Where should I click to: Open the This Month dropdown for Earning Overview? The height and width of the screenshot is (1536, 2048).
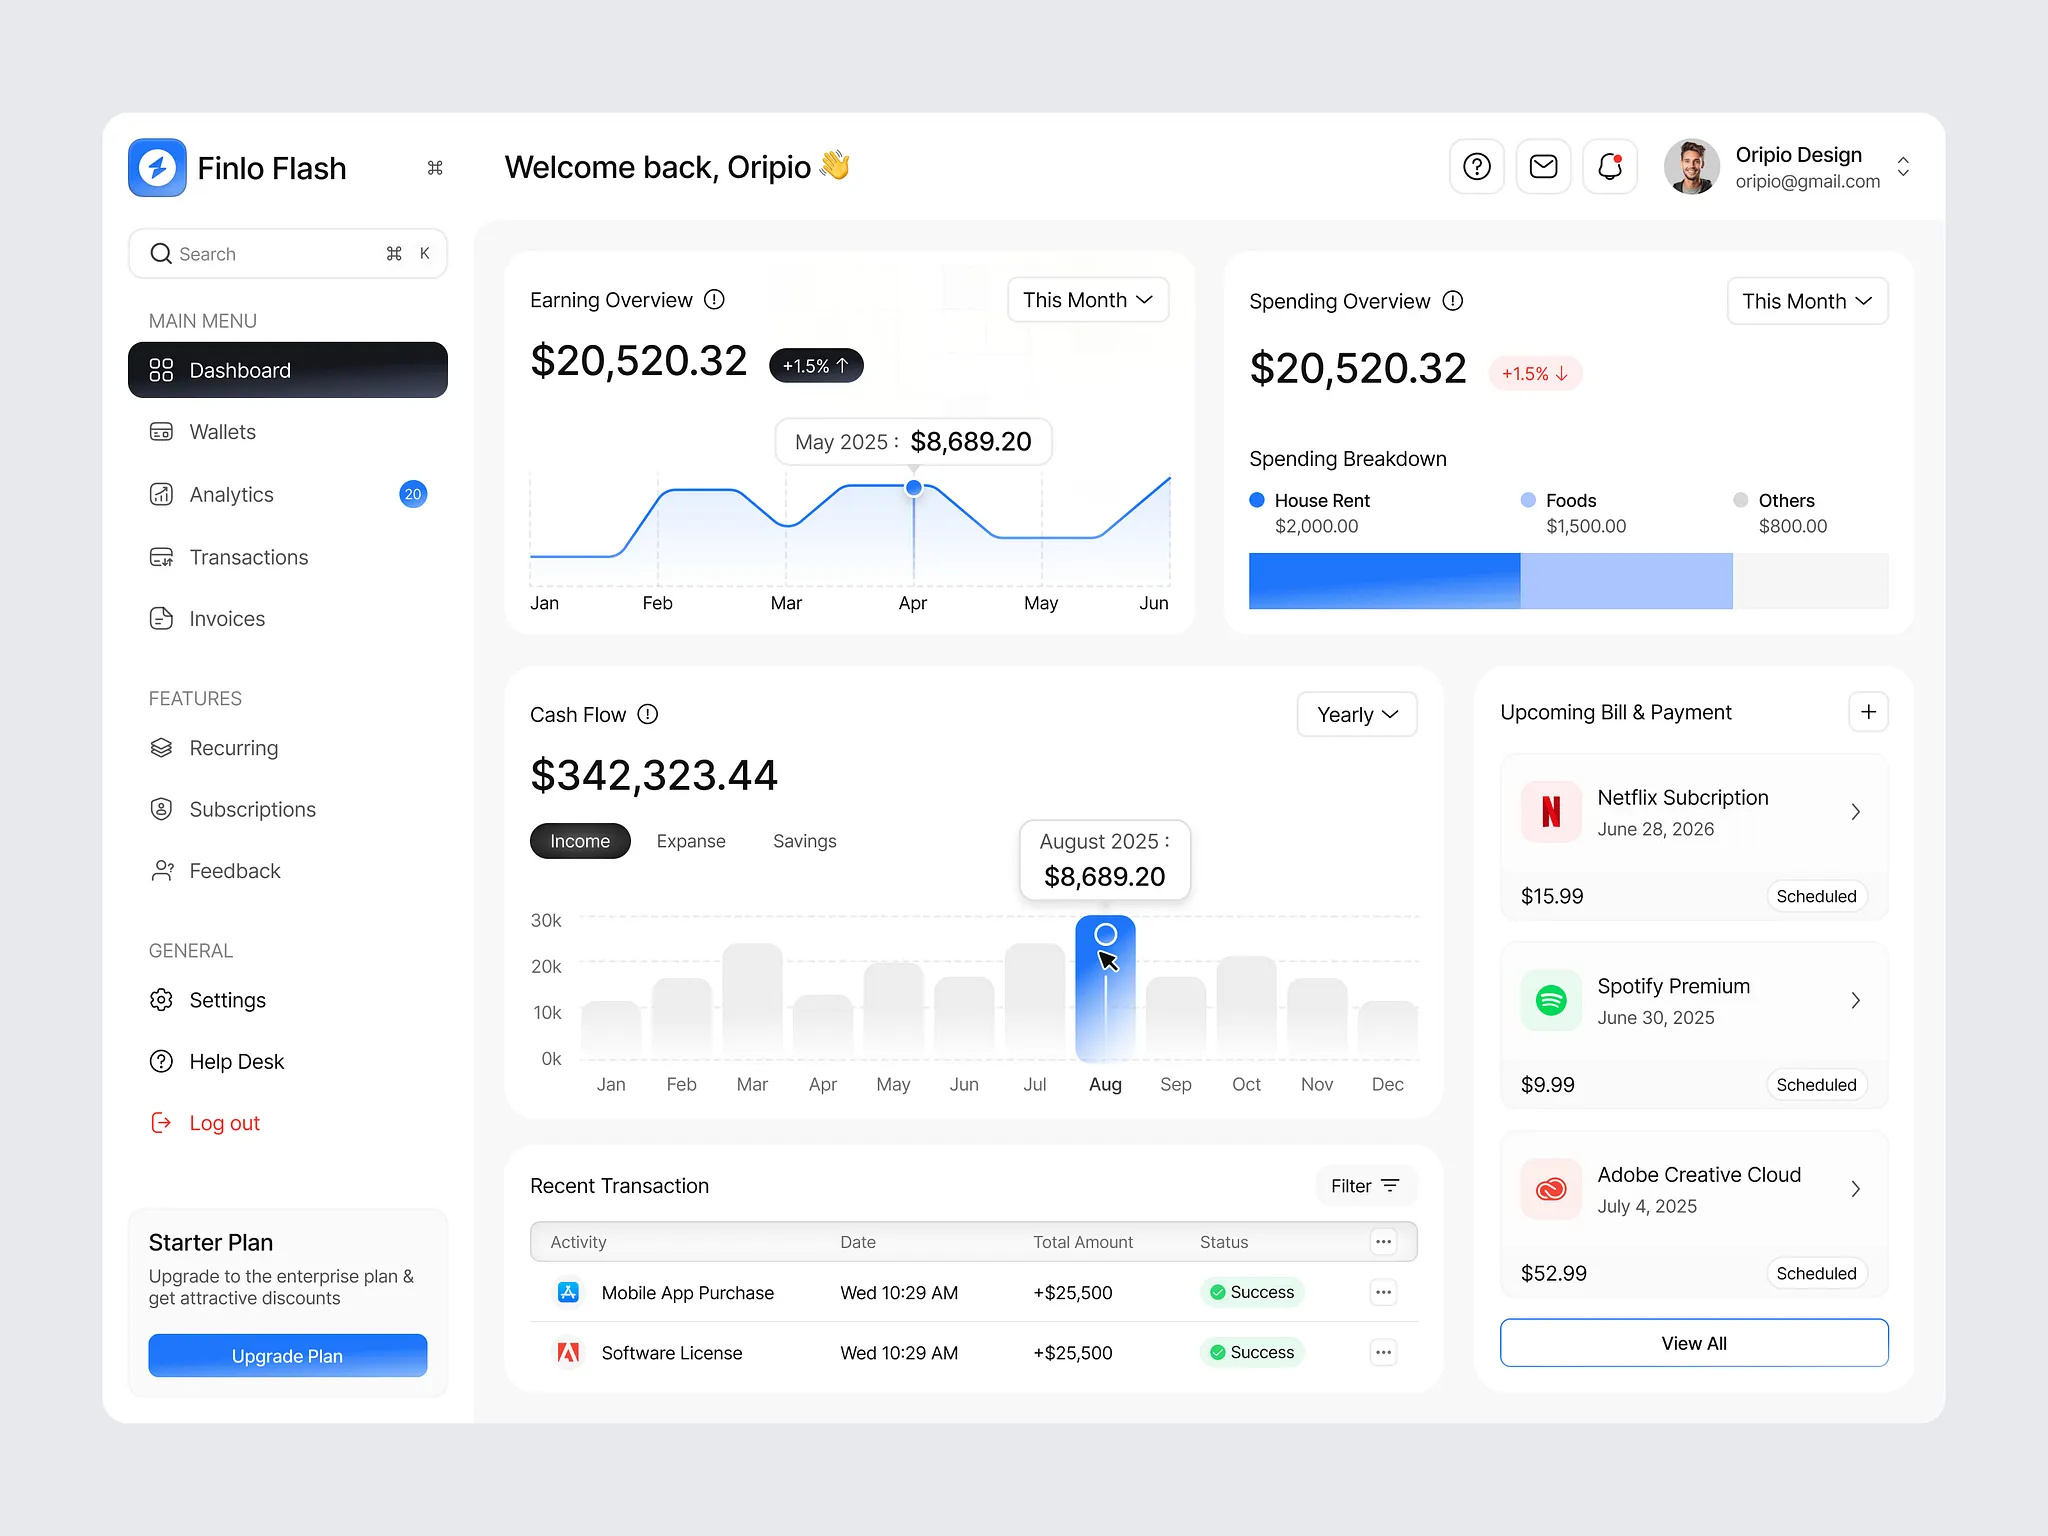[1087, 299]
